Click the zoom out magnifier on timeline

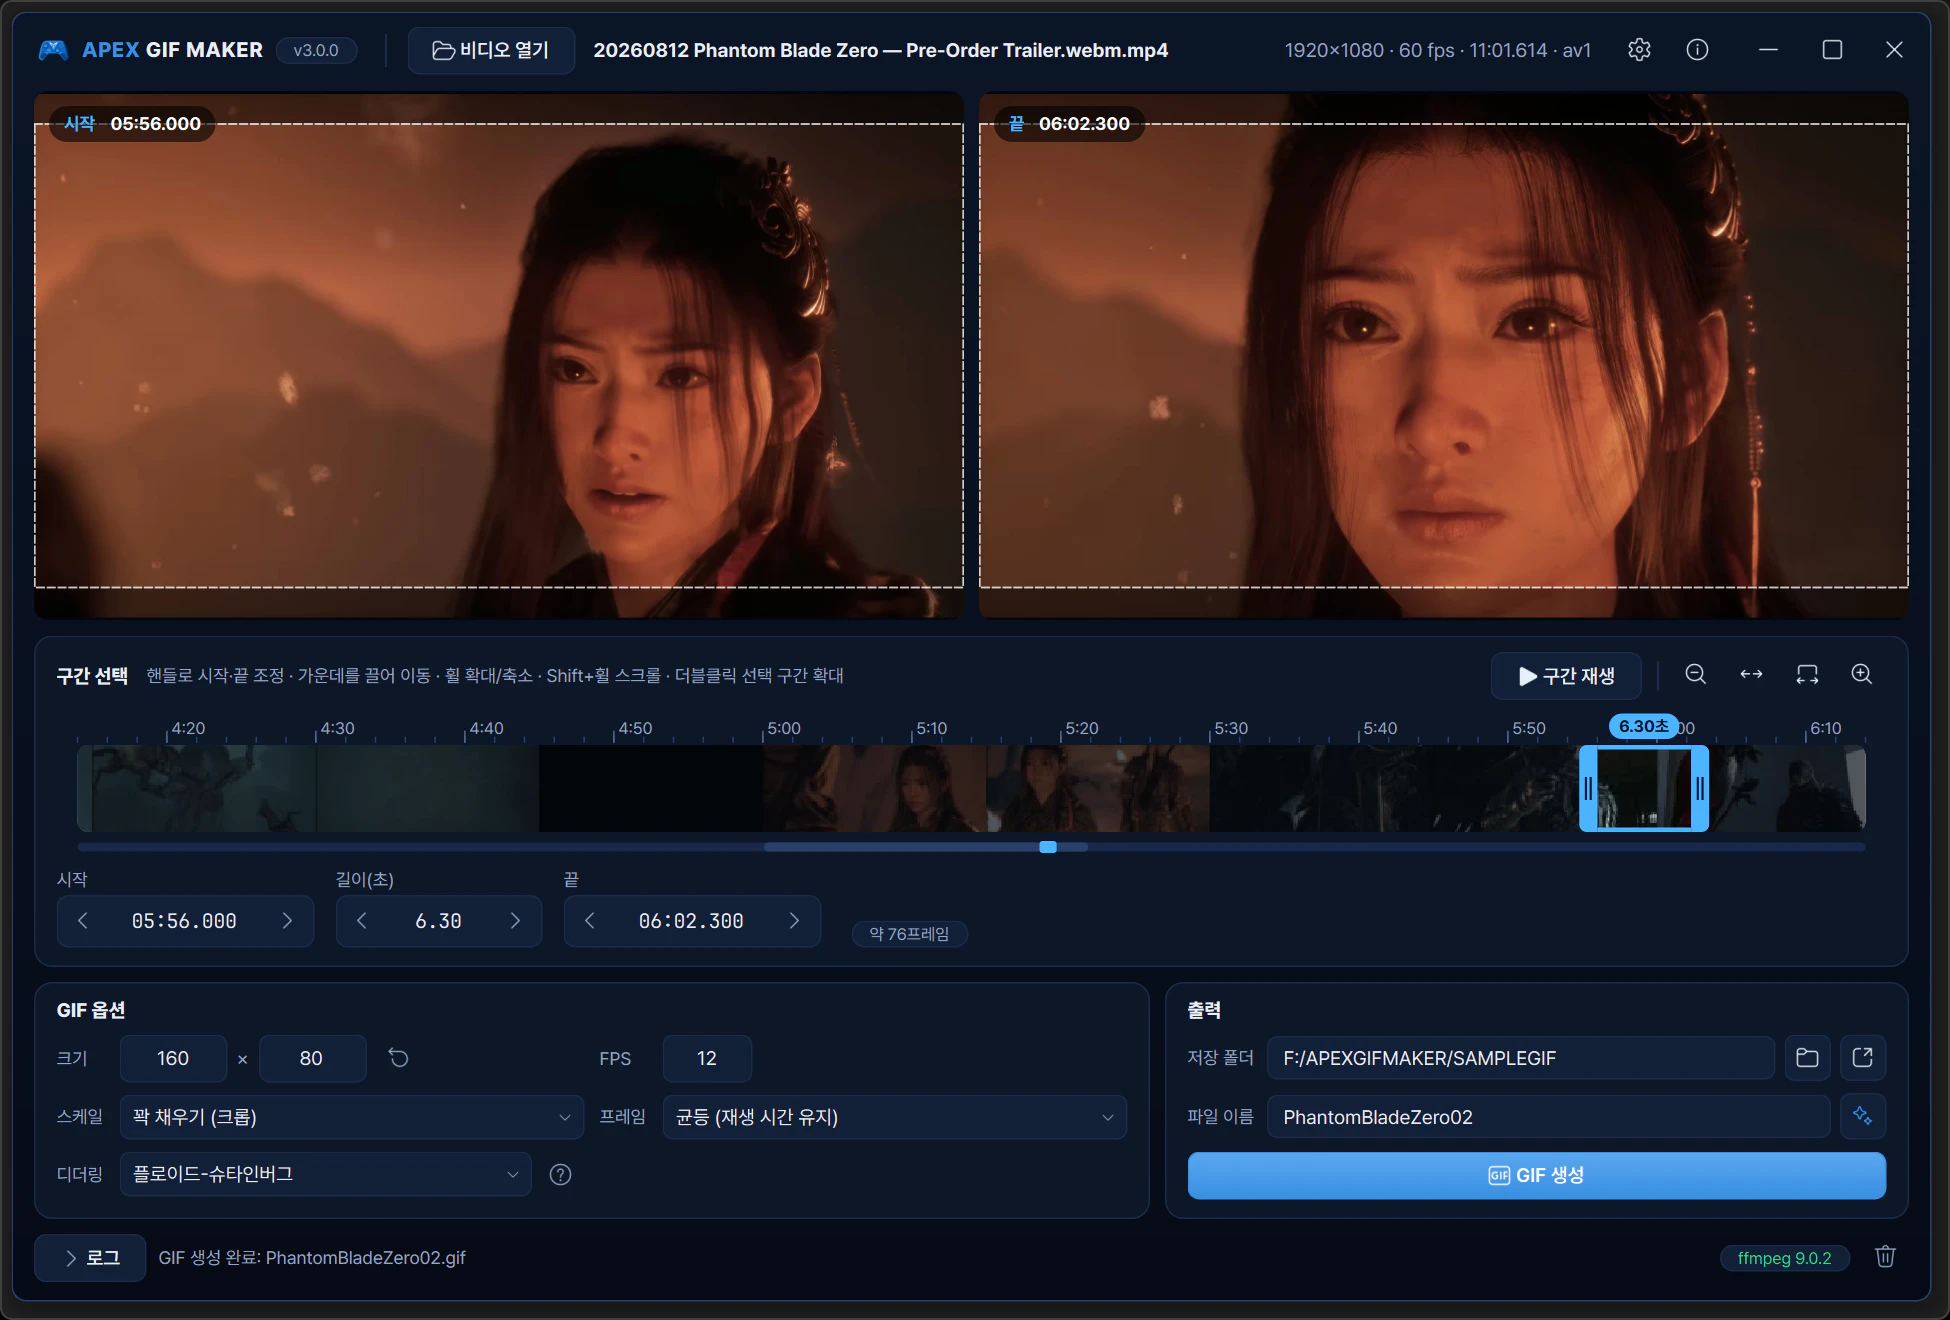(1696, 675)
